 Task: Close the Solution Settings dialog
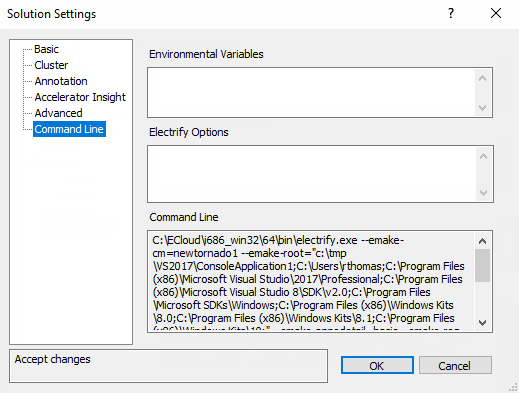pos(496,13)
